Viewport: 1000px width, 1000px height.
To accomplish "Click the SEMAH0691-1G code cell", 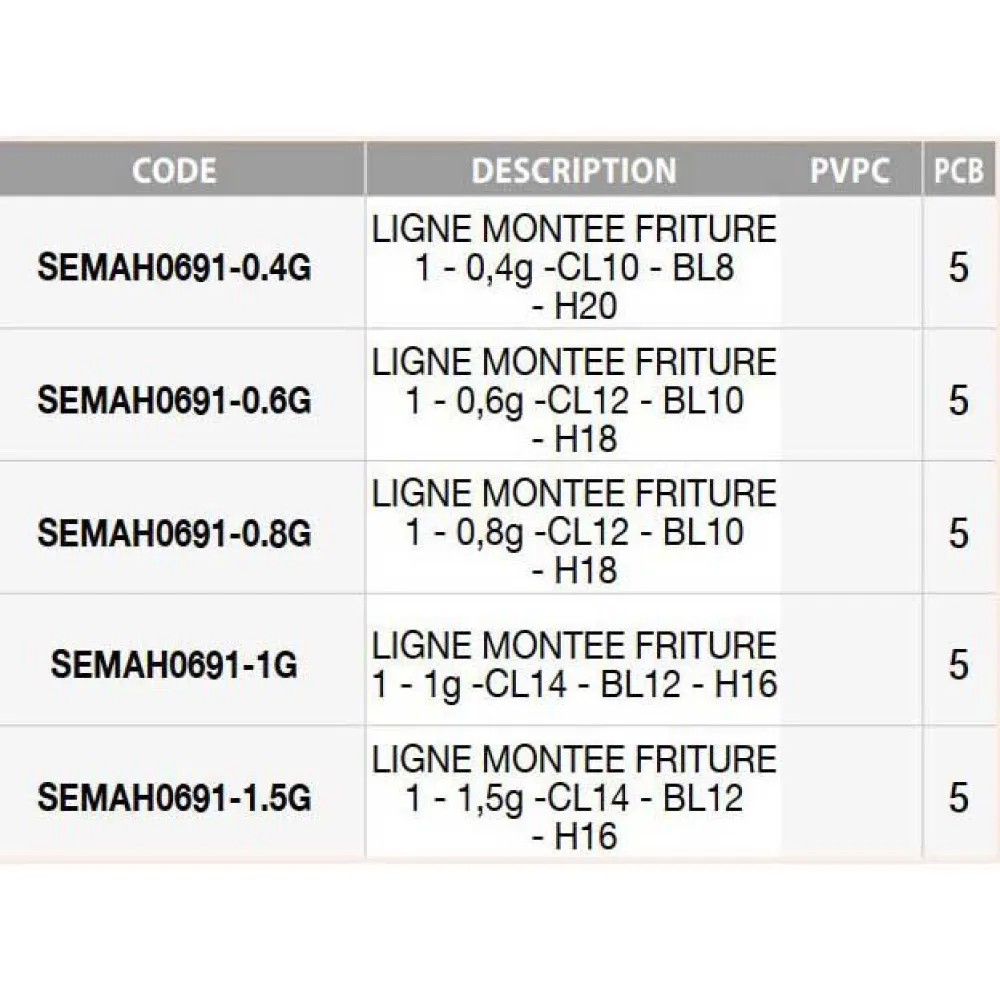I will (174, 665).
